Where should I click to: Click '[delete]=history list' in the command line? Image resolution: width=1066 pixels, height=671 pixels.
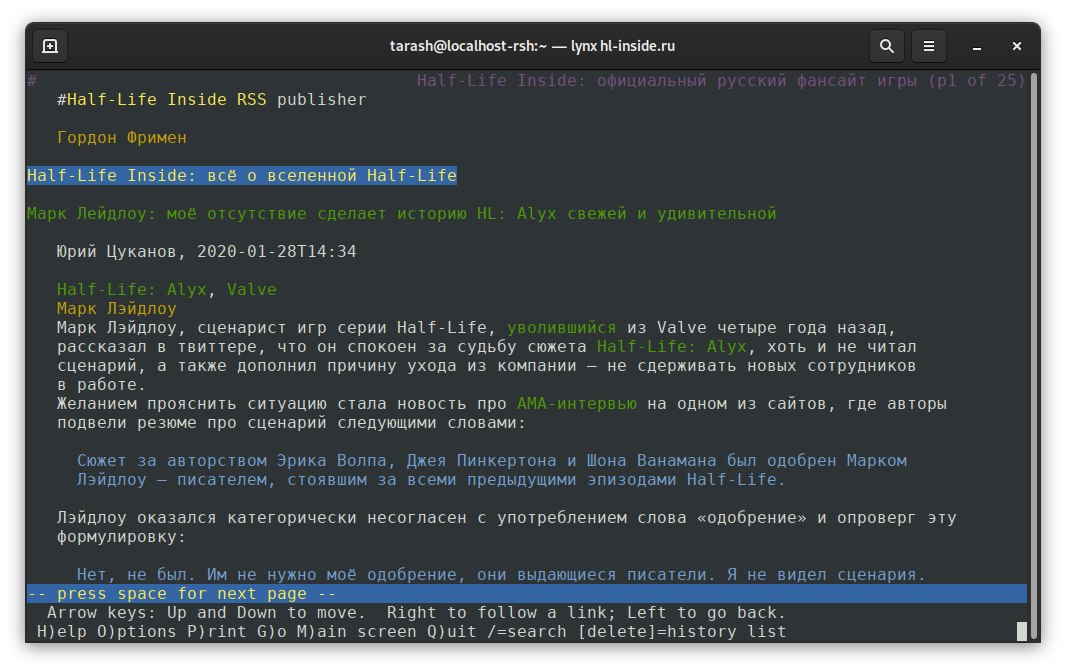(x=682, y=632)
